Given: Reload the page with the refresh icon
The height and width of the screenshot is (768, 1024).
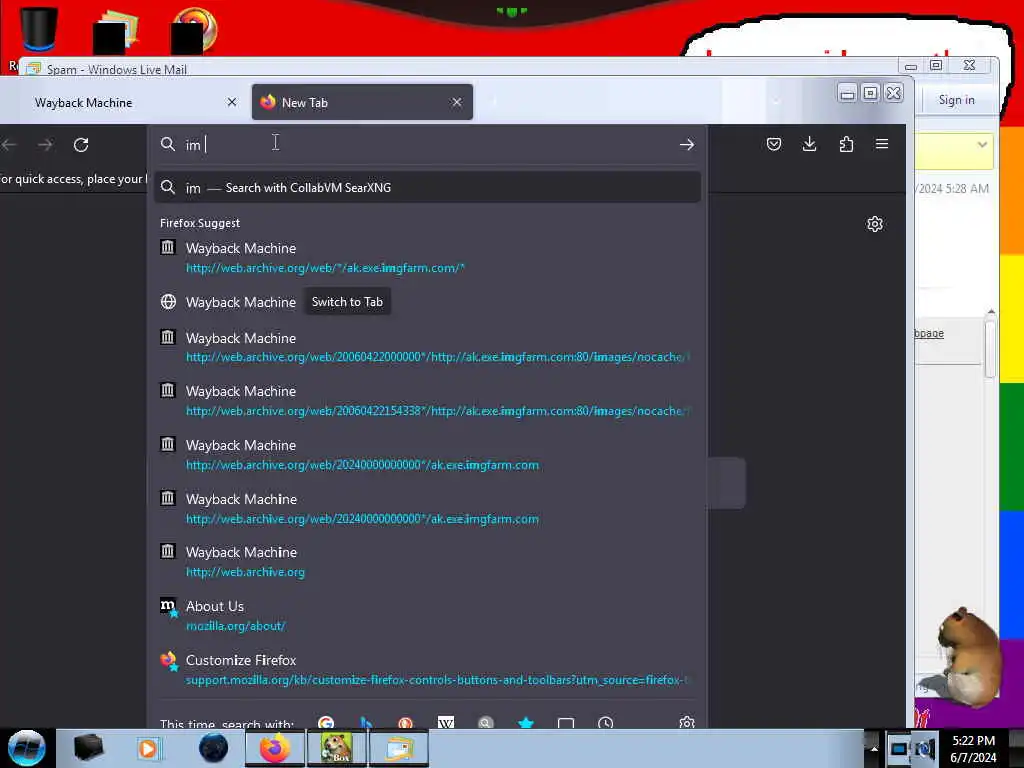Looking at the screenshot, I should click(x=81, y=144).
